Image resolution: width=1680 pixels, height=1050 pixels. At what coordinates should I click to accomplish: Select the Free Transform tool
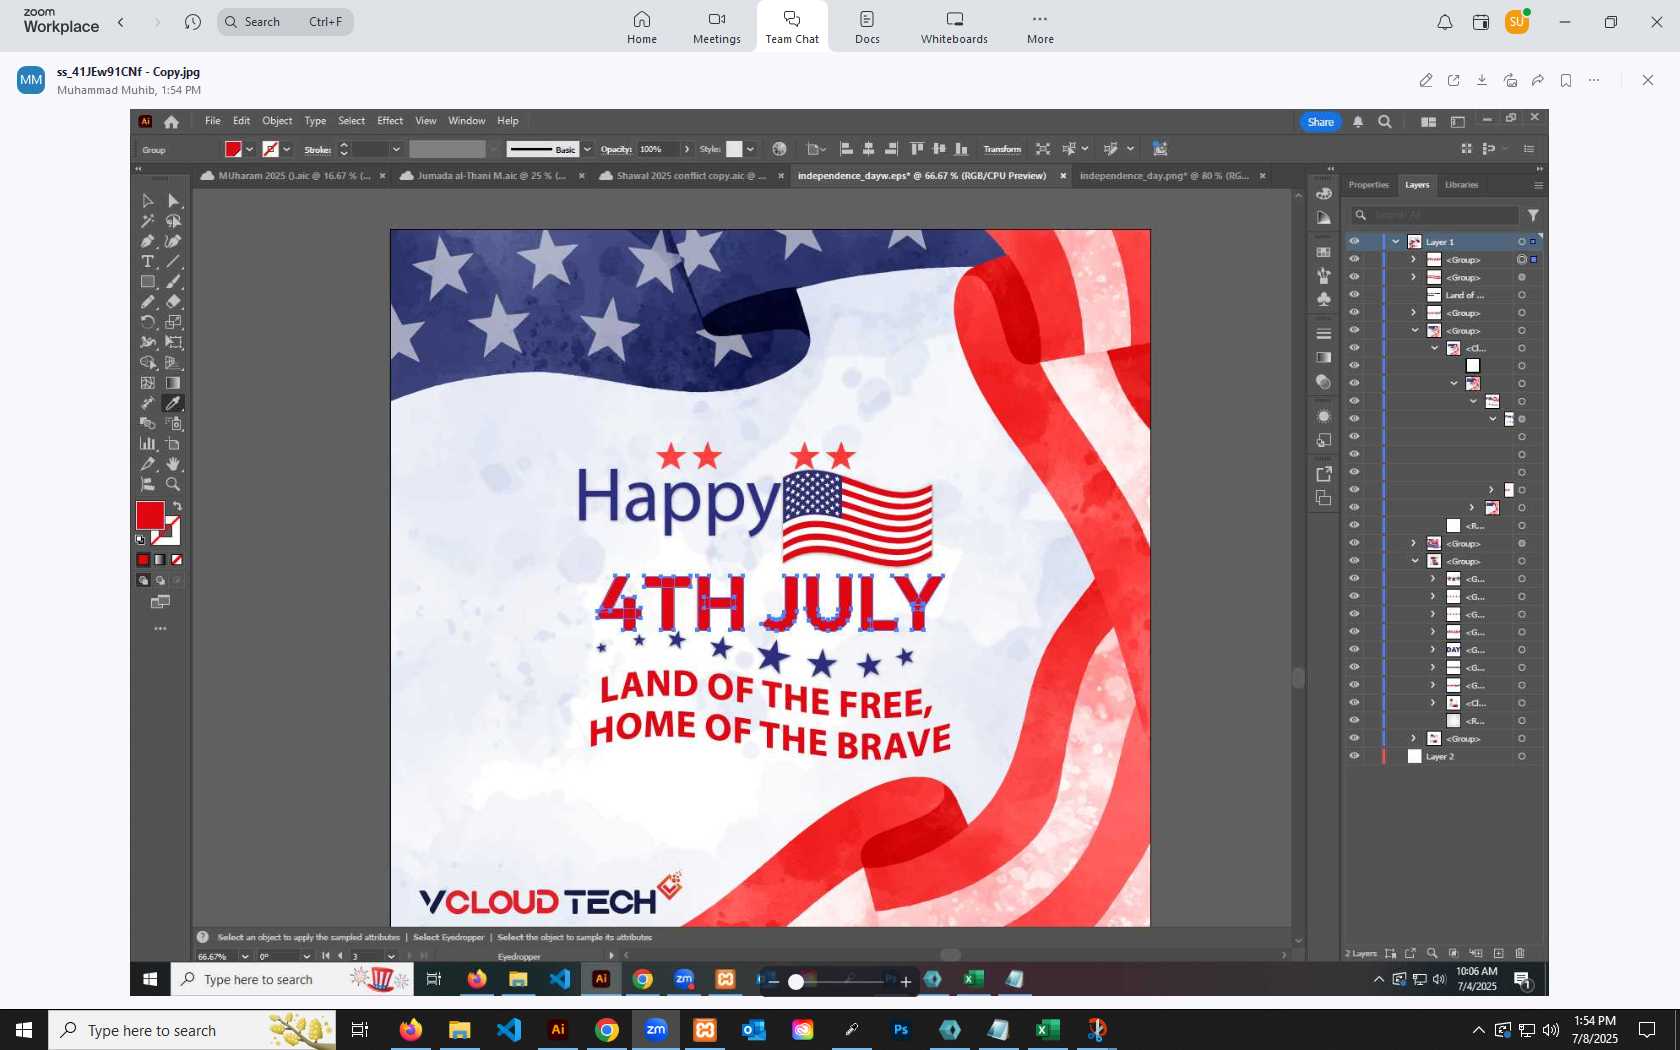(x=174, y=342)
